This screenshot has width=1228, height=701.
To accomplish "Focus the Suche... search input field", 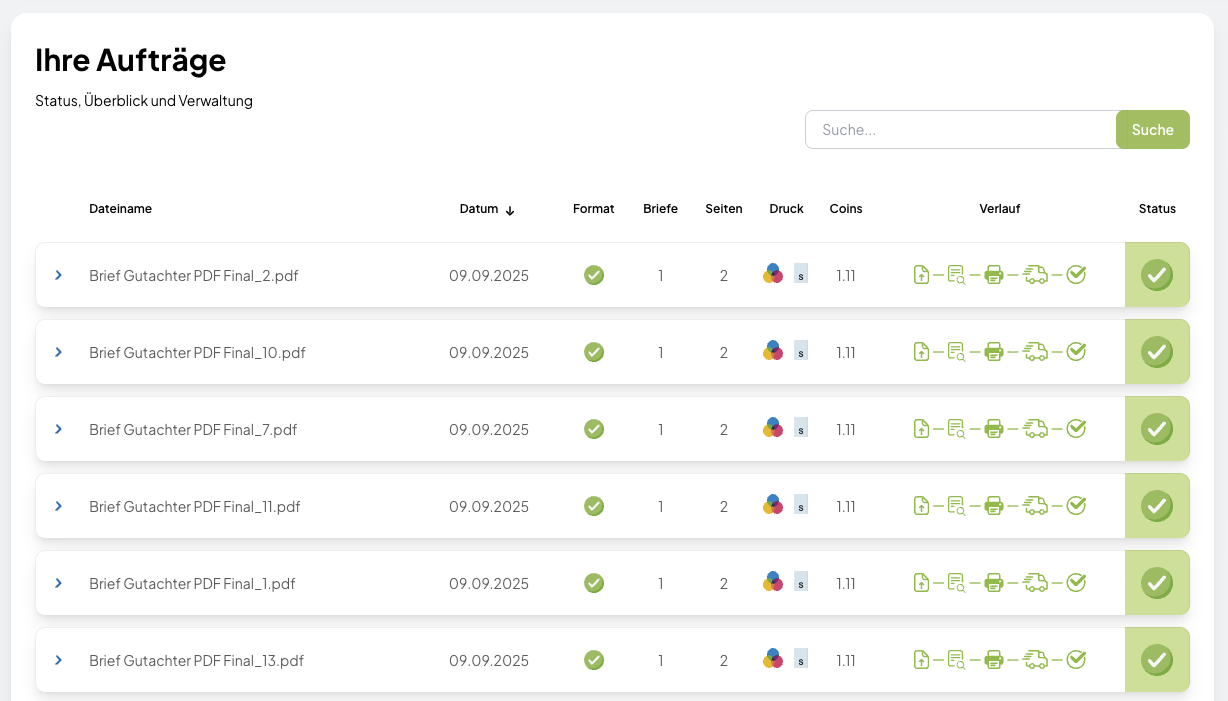I will [x=961, y=130].
